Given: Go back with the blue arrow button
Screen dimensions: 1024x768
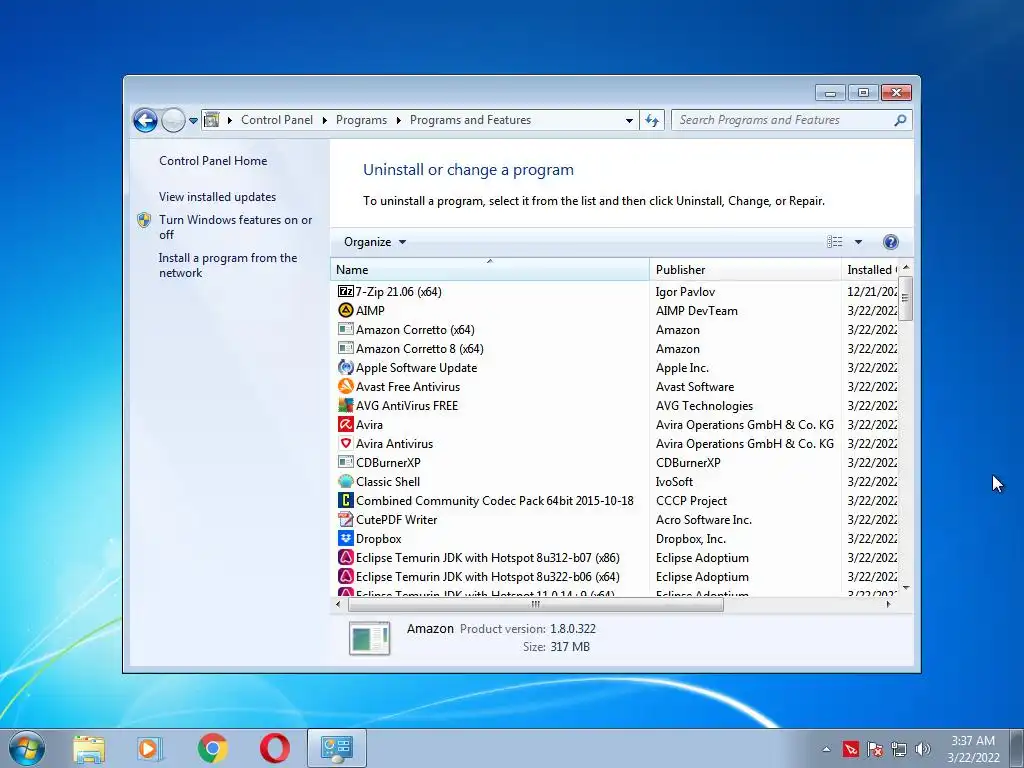Looking at the screenshot, I should point(145,120).
